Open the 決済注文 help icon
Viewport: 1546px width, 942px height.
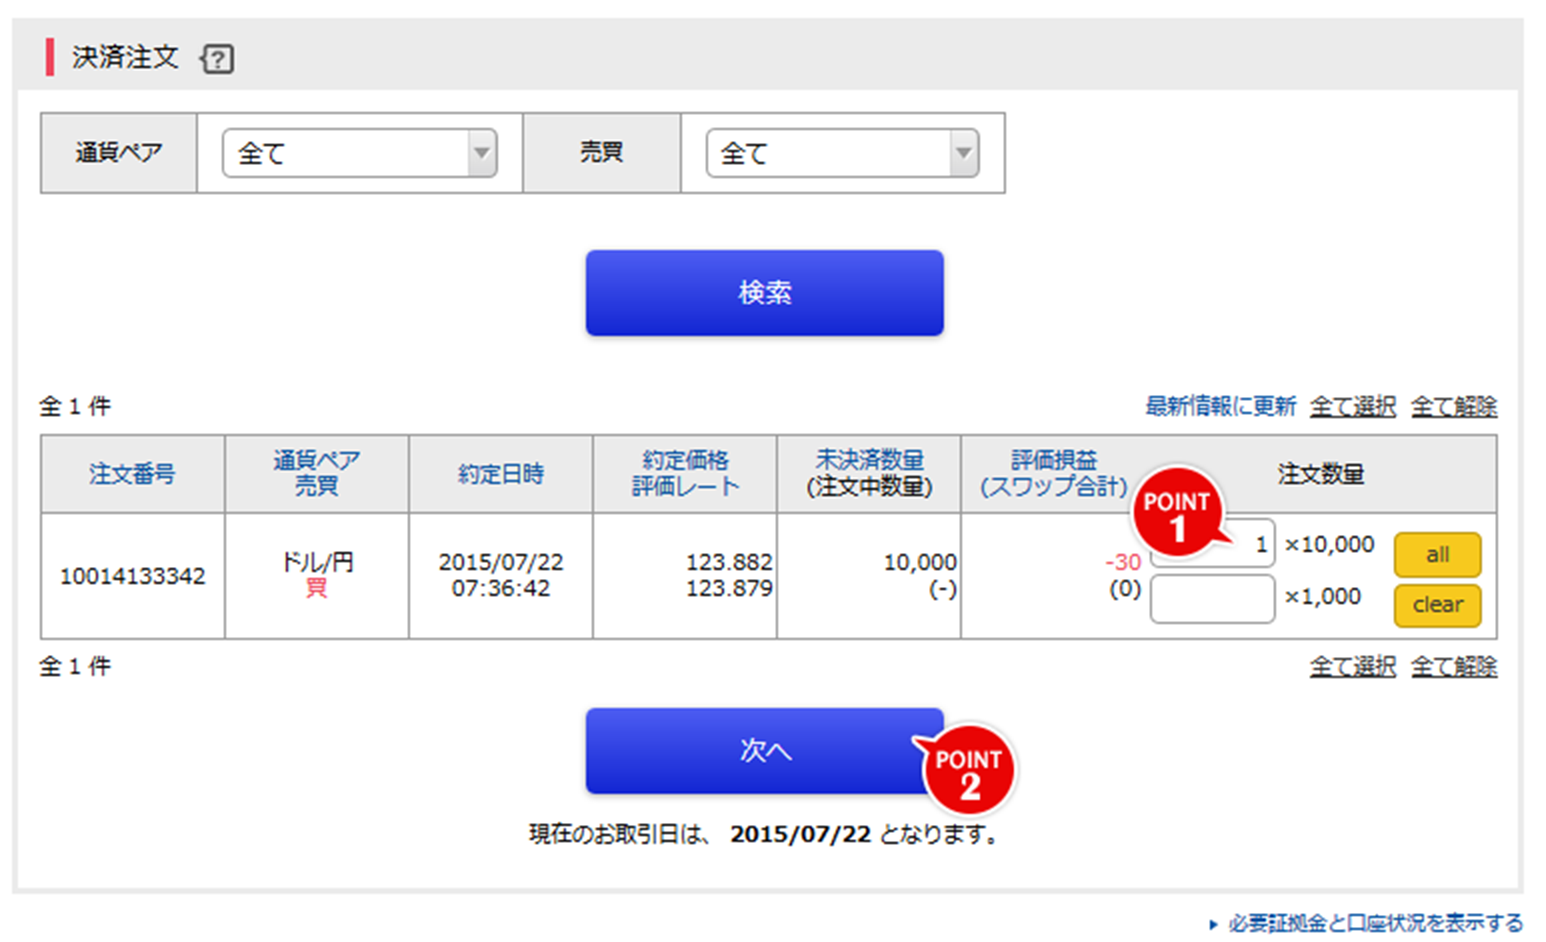click(215, 59)
